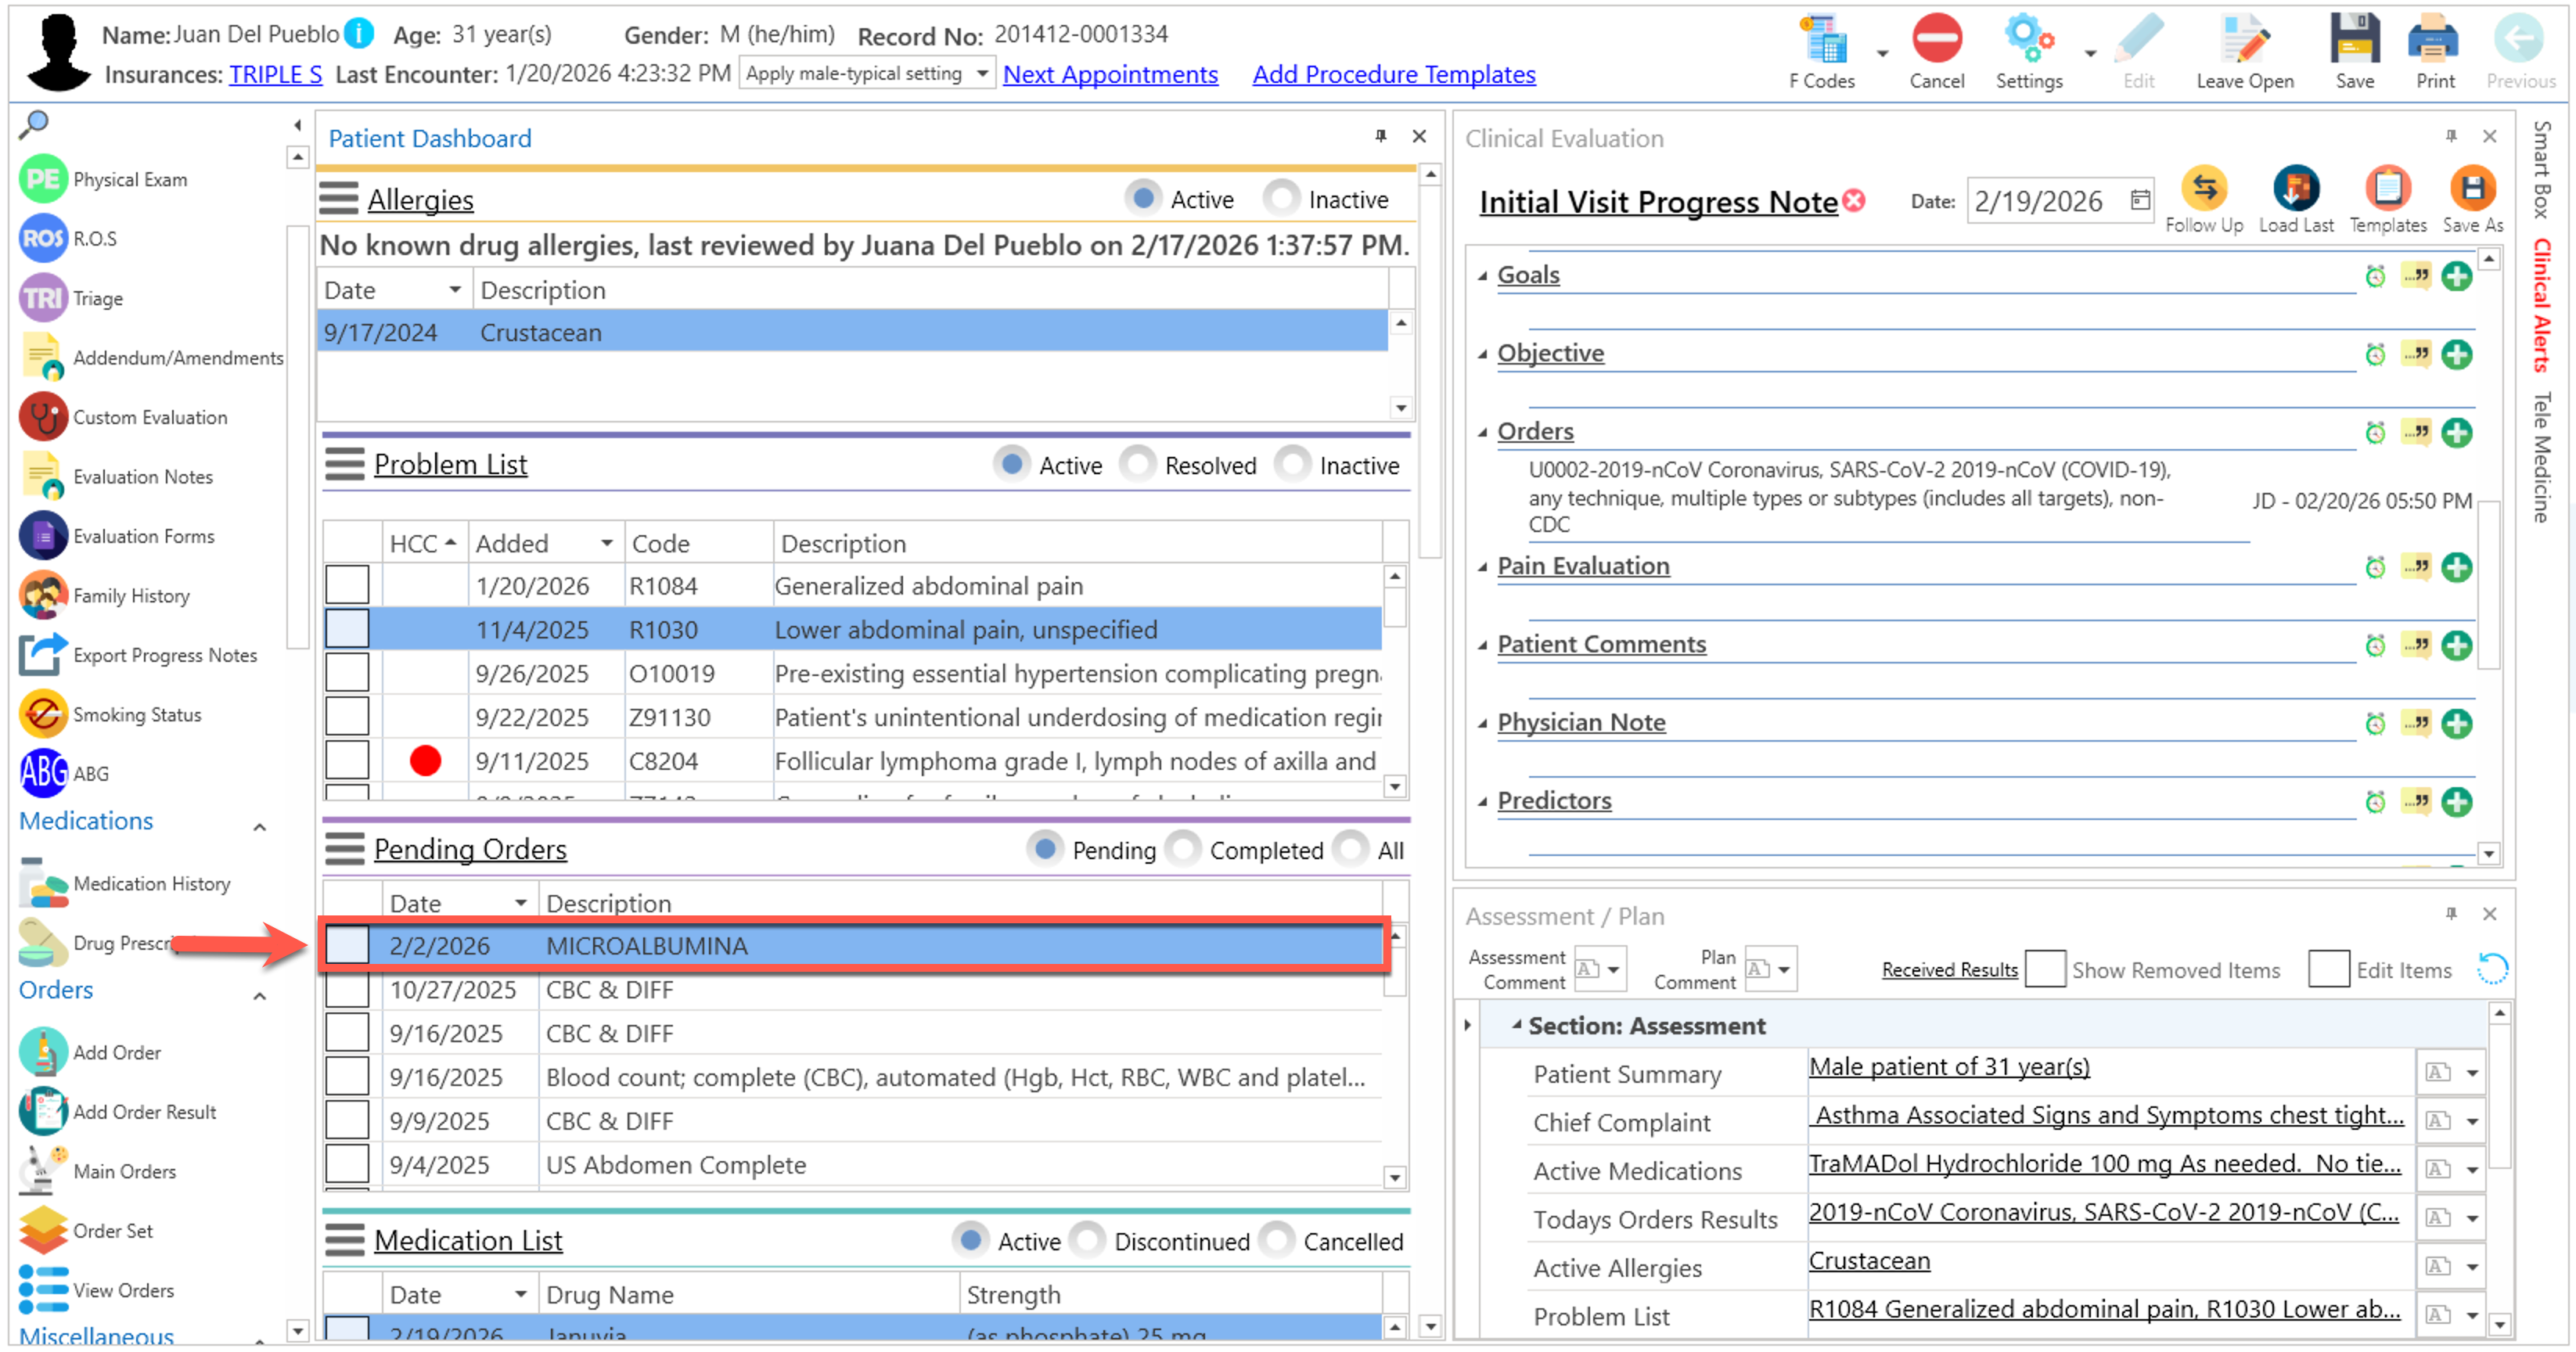Screen dimensions: 2576x1352
Task: Check the Show Removed Items checkbox
Action: (2045, 969)
